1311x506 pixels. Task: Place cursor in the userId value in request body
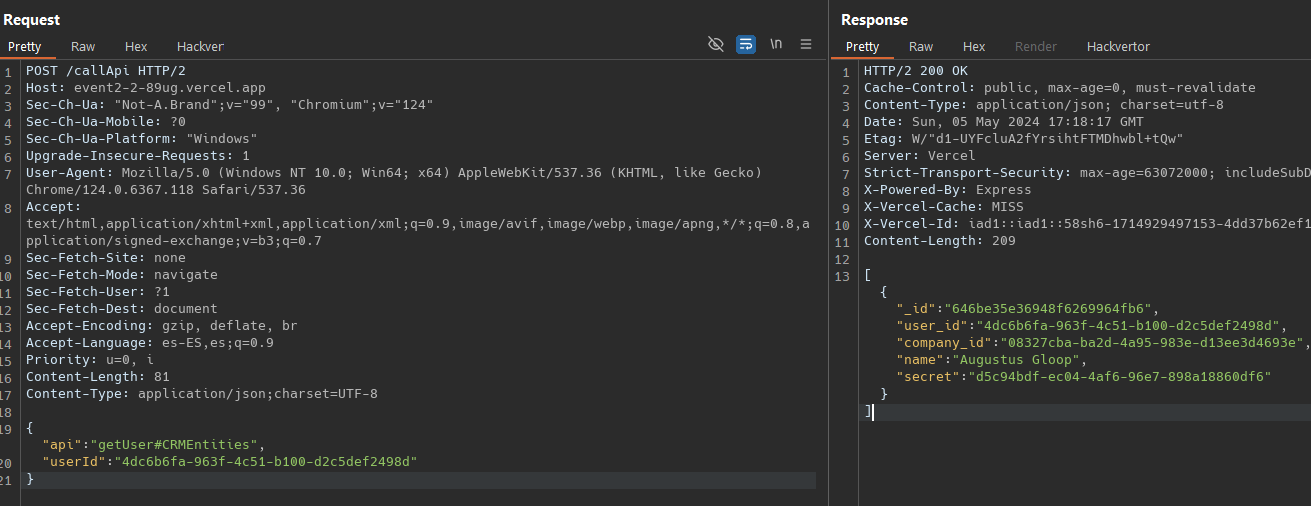(x=266, y=461)
